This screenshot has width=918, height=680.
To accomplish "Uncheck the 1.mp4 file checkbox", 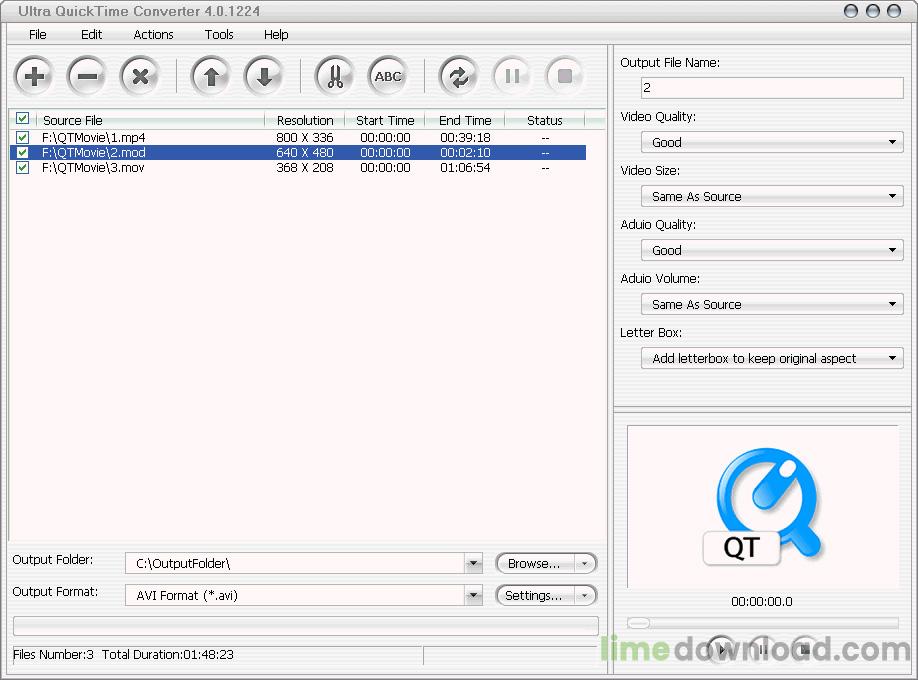I will pos(23,137).
